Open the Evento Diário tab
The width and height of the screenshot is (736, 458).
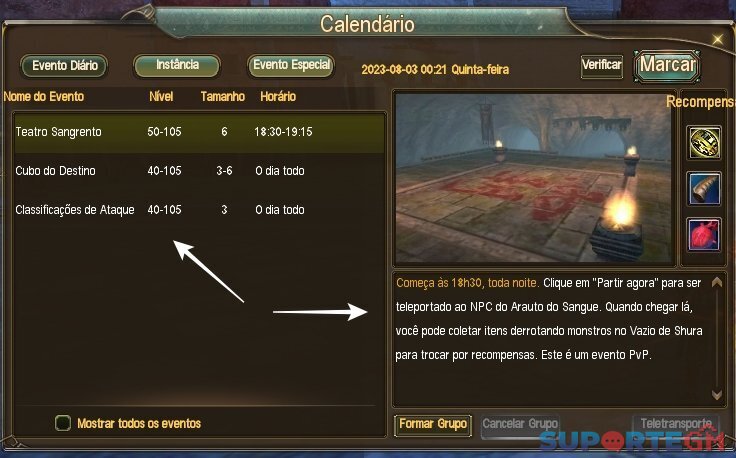tap(64, 65)
